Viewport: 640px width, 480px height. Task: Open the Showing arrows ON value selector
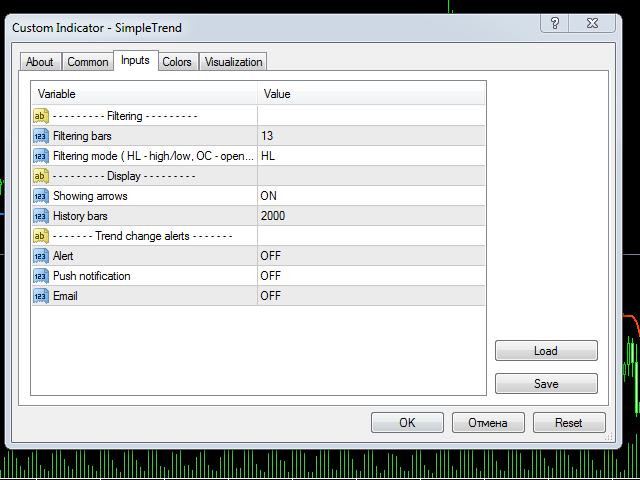pos(268,196)
